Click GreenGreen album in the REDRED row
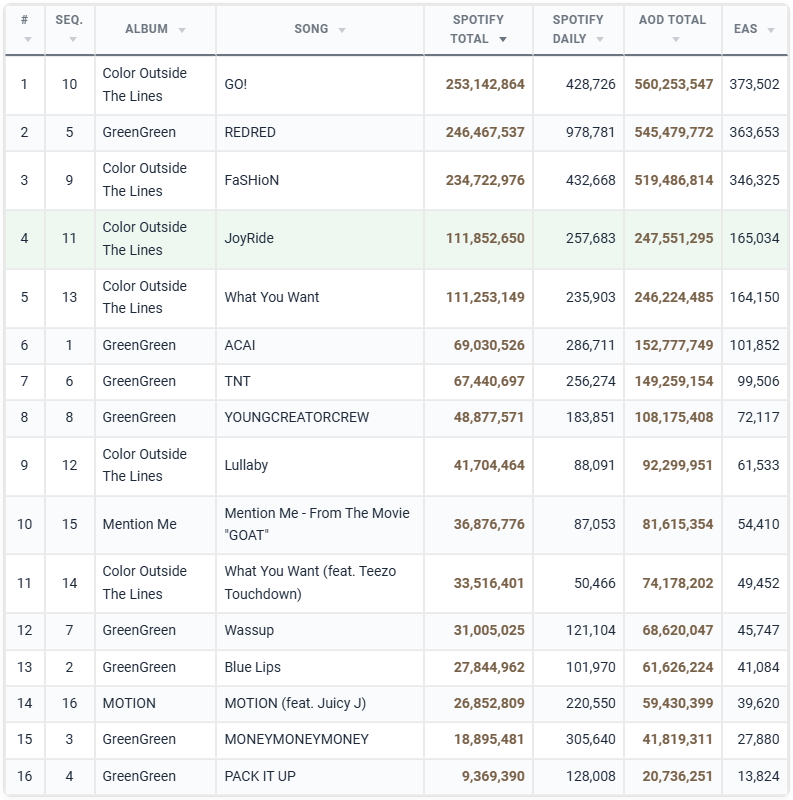 coord(139,132)
